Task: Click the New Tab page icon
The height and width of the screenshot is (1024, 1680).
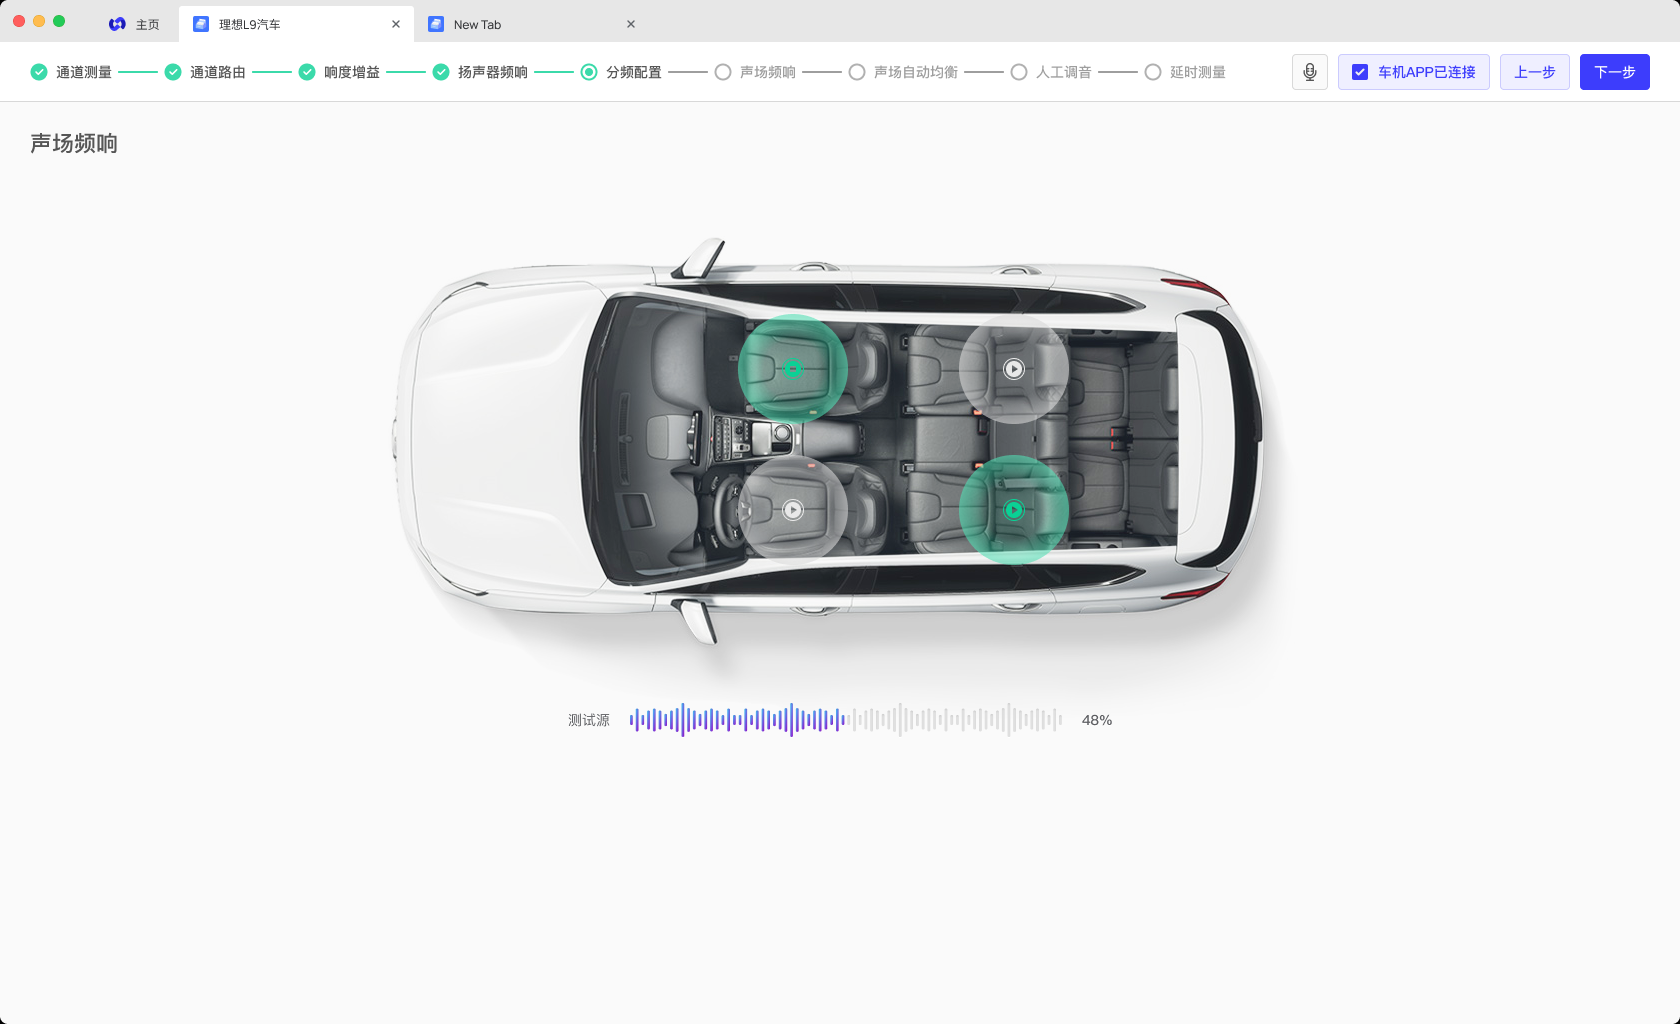Action: click(x=436, y=24)
